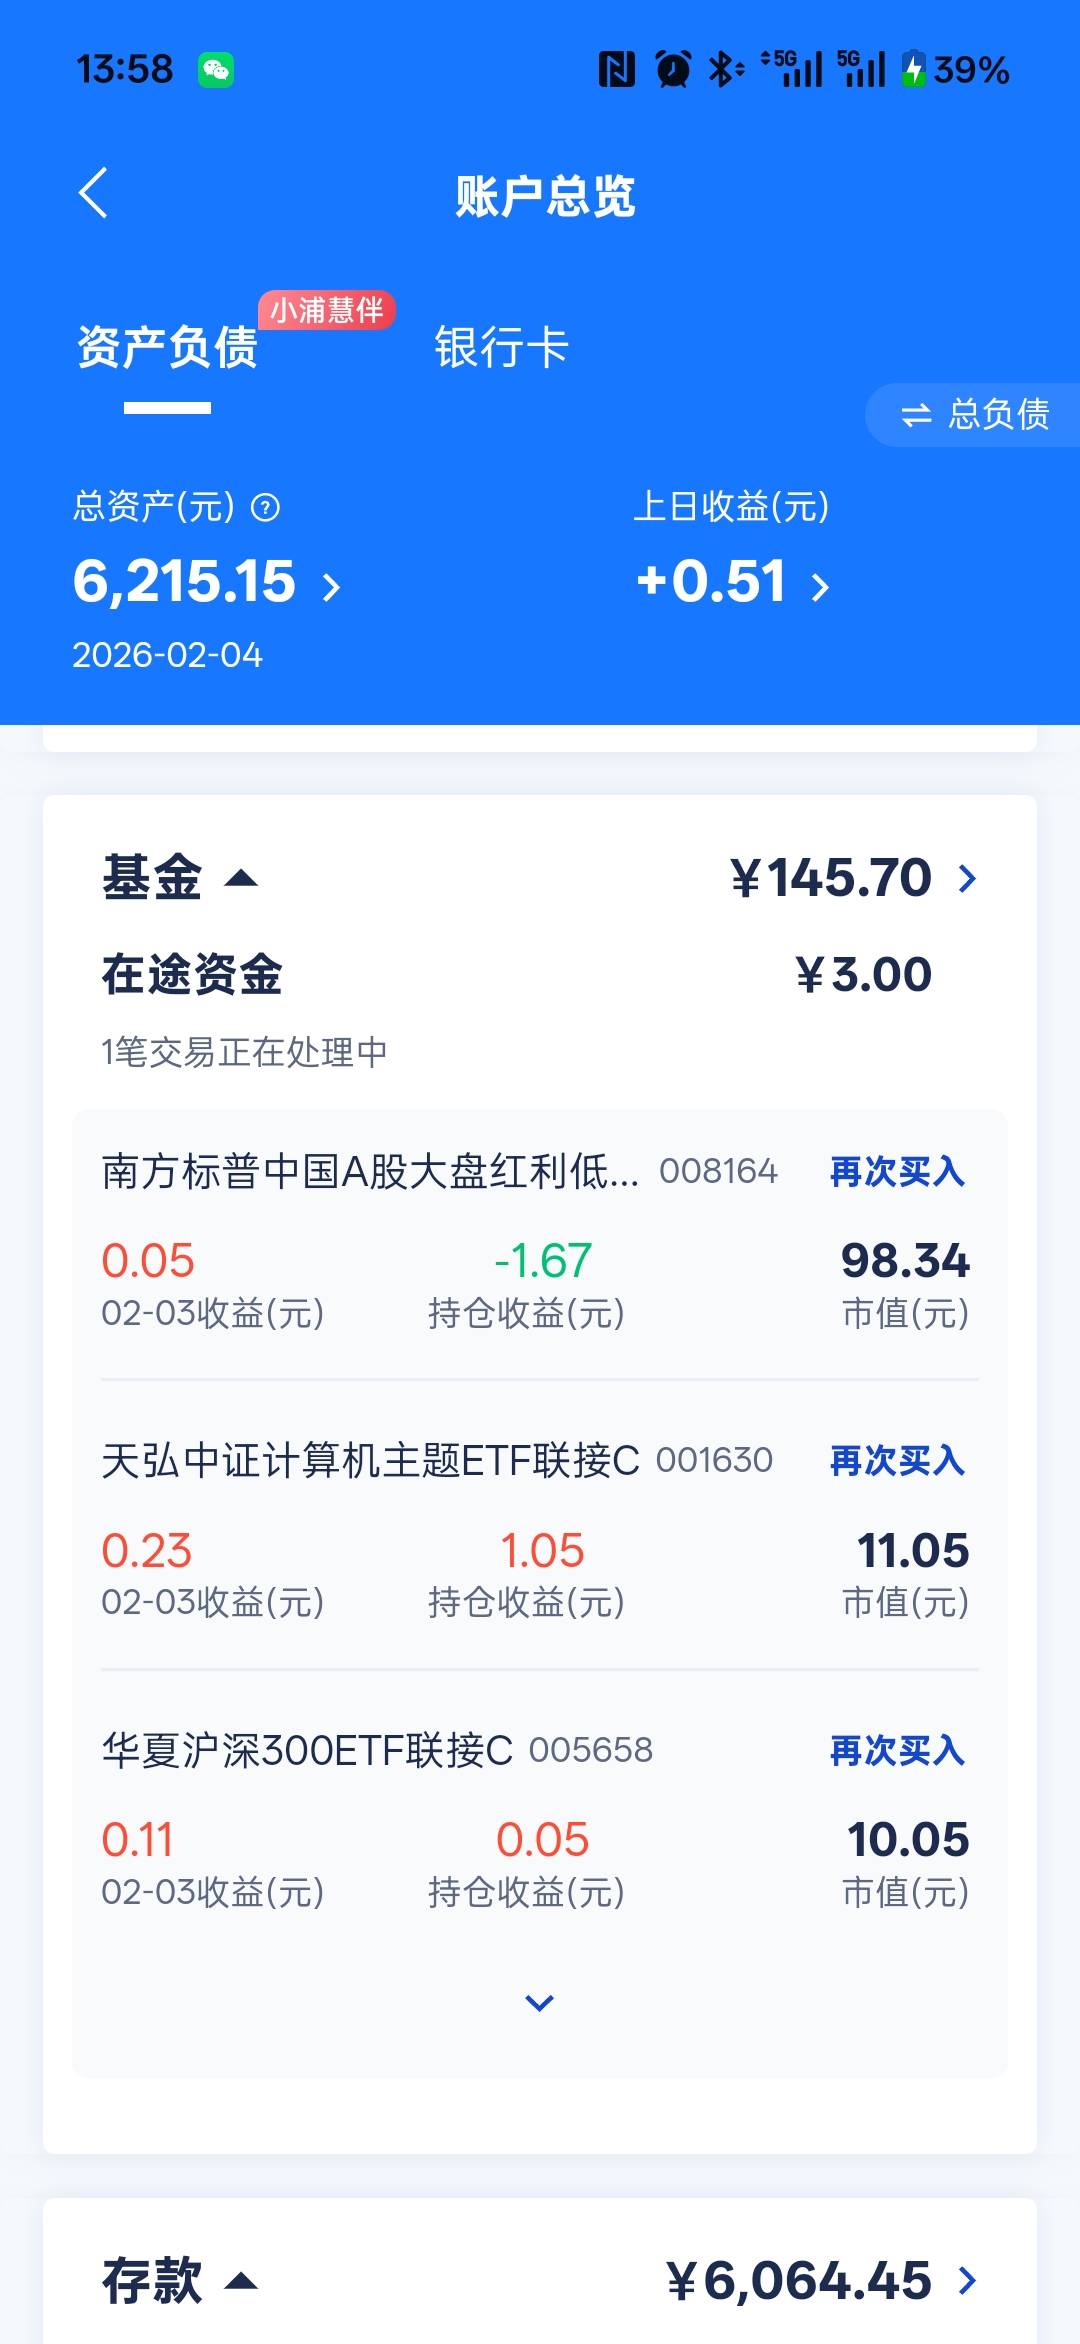Tap 再次买入 for 华夏沪深300ETF联接C
The height and width of the screenshot is (2344, 1080).
pyautogui.click(x=897, y=1750)
